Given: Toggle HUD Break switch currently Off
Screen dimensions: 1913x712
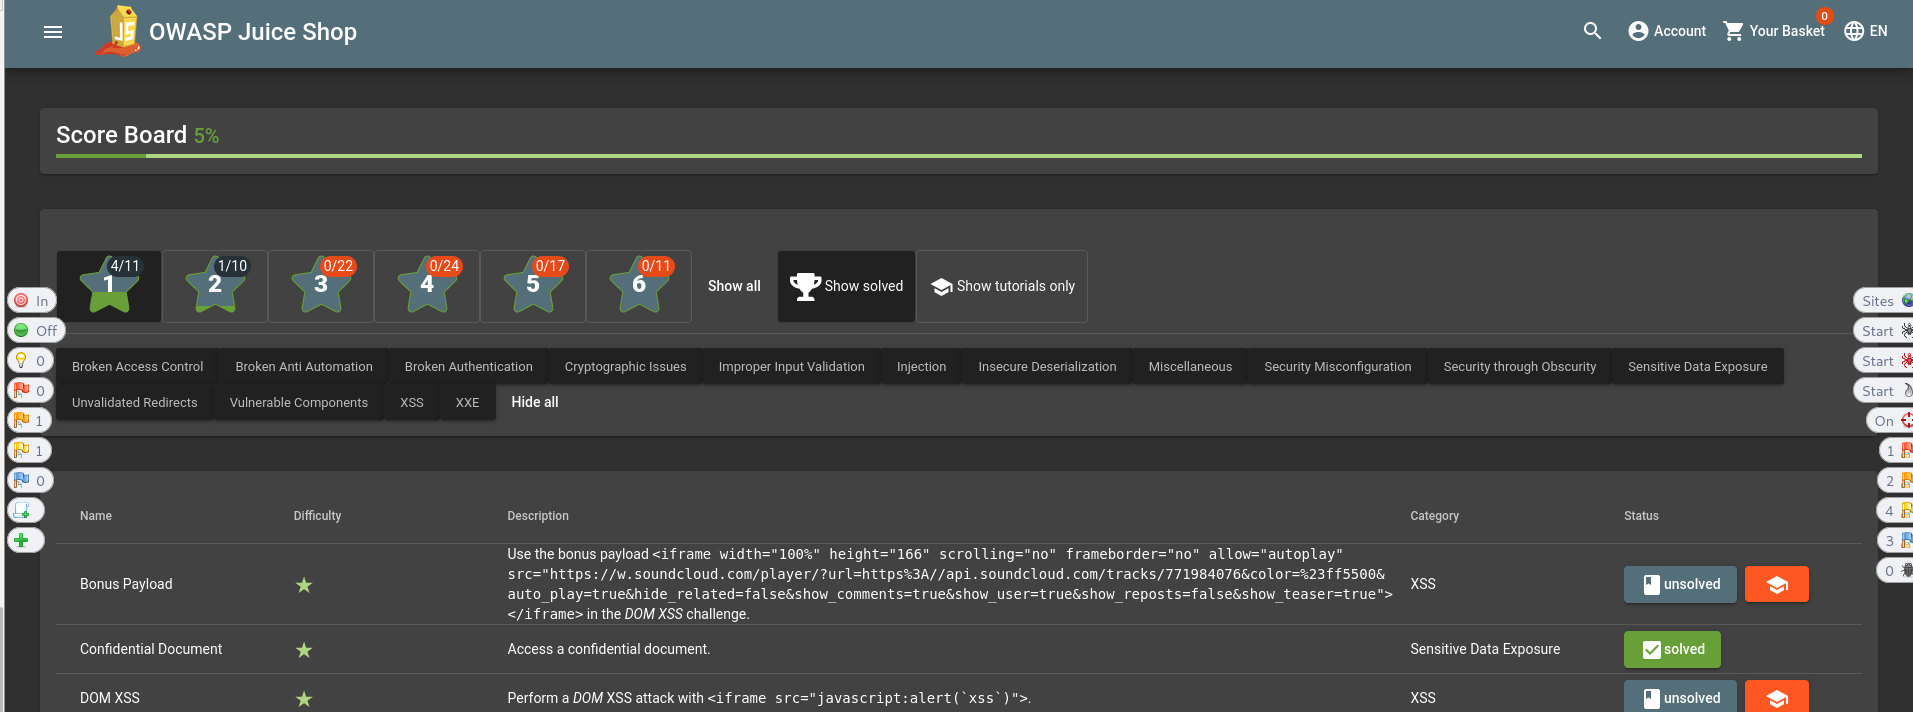Looking at the screenshot, I should coord(36,330).
